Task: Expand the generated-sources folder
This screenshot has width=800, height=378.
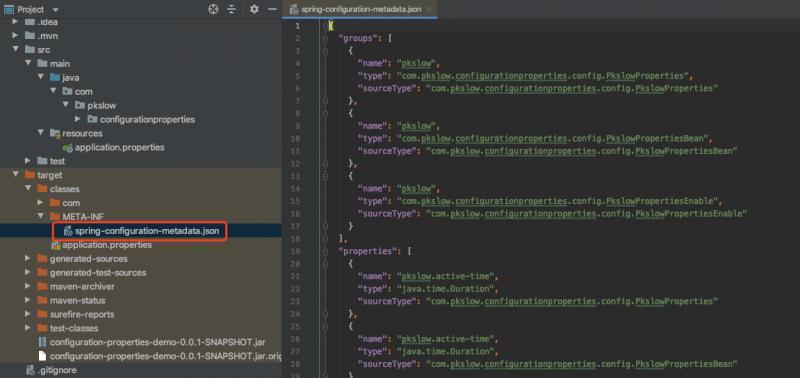Action: click(x=28, y=259)
